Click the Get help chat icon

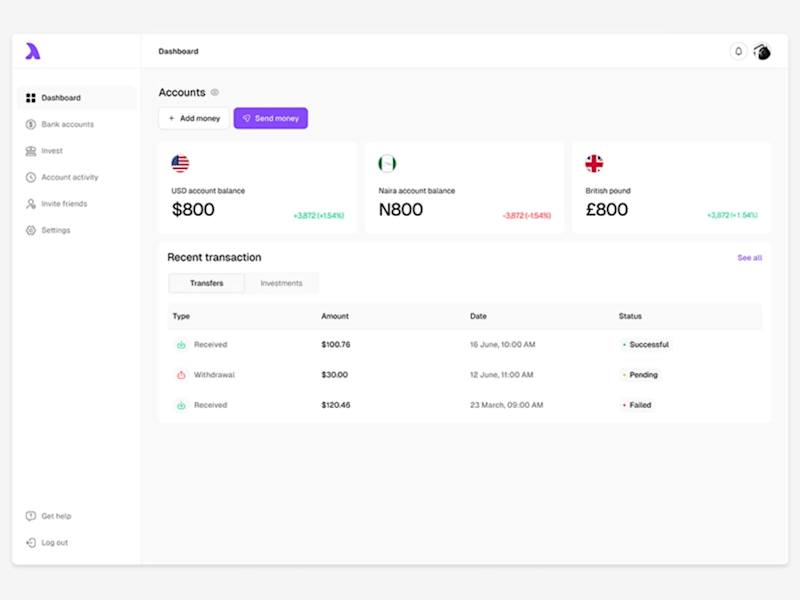point(31,516)
